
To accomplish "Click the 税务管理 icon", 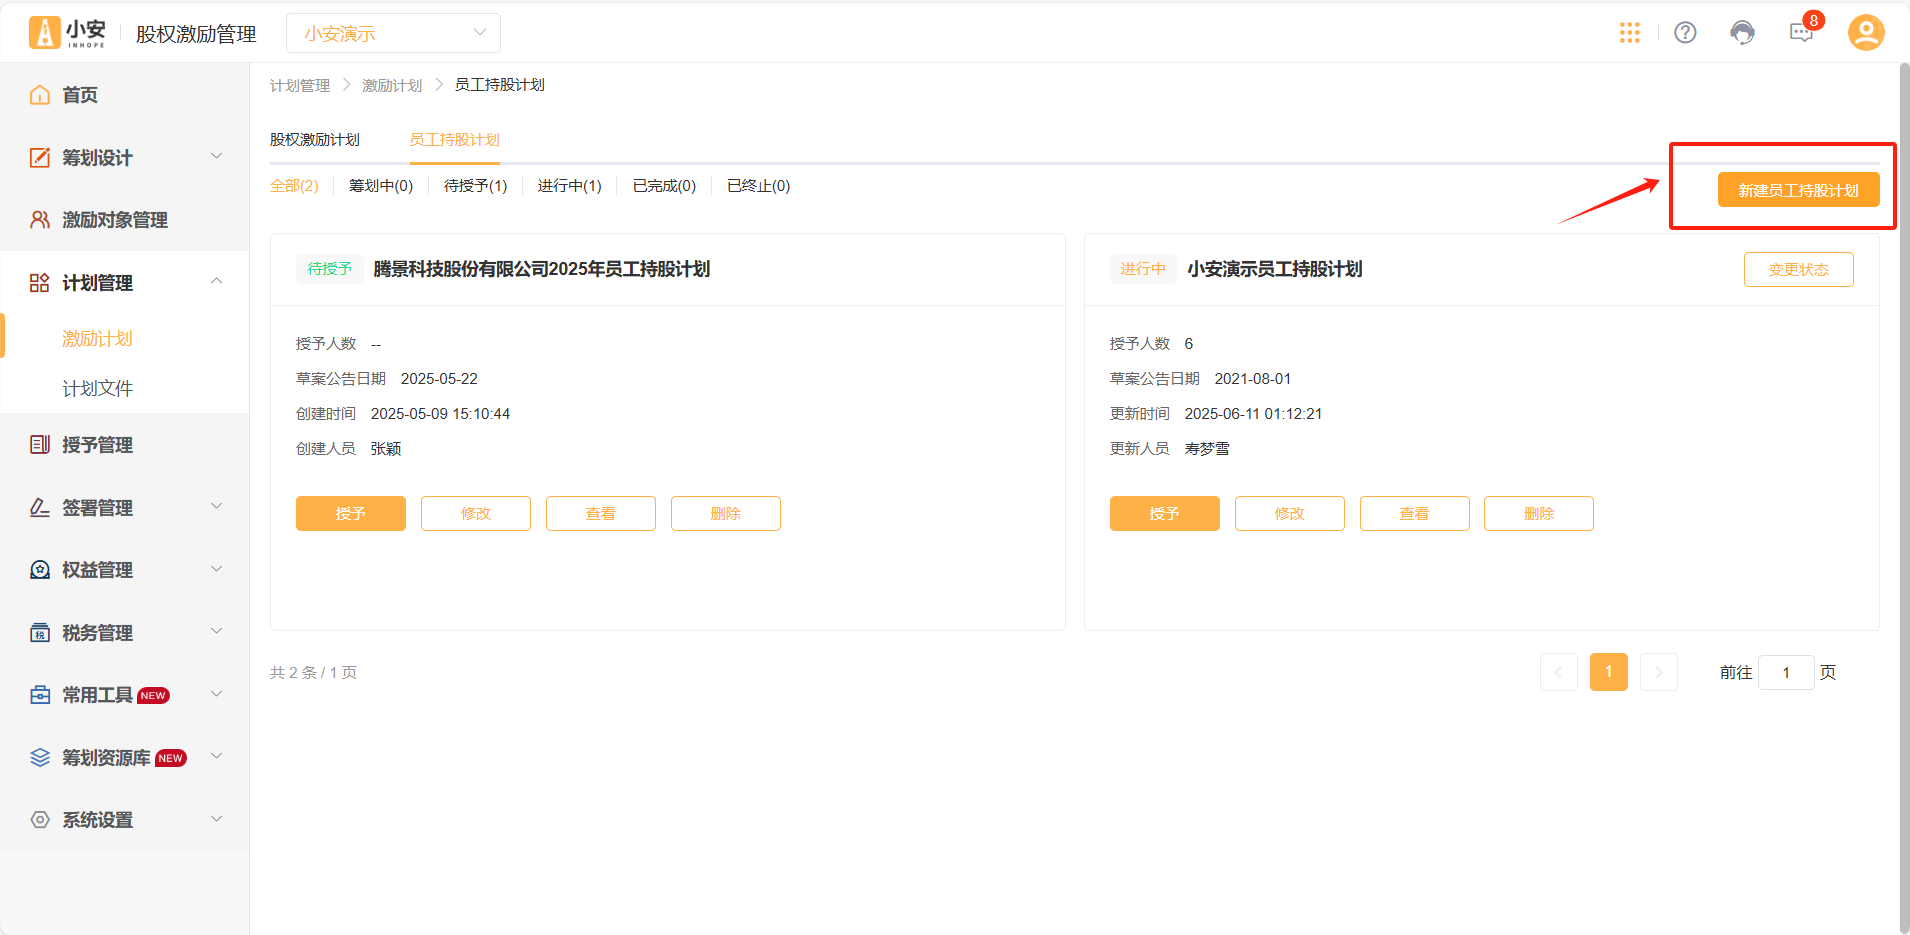I will [40, 632].
